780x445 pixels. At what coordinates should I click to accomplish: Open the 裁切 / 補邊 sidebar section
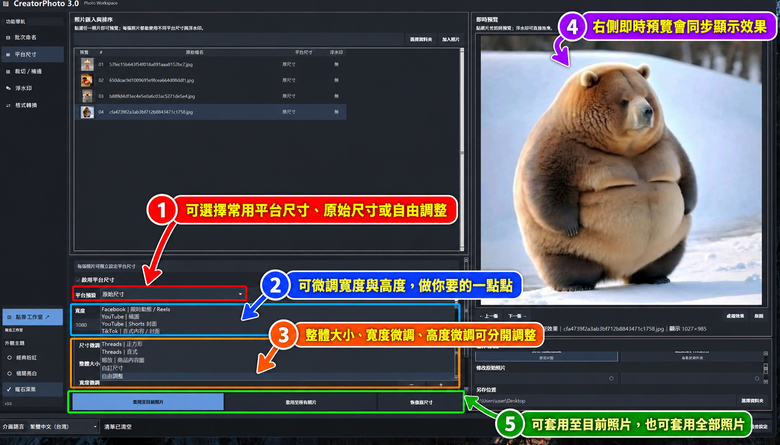[32, 71]
